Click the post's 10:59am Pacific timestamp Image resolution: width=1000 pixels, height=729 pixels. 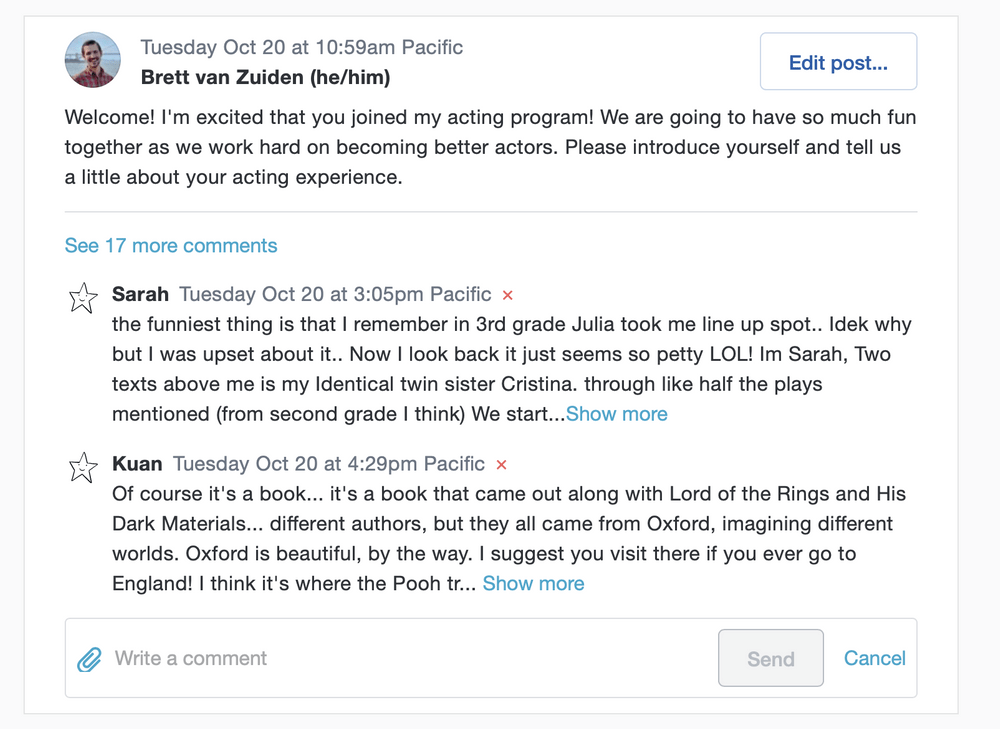click(x=302, y=47)
